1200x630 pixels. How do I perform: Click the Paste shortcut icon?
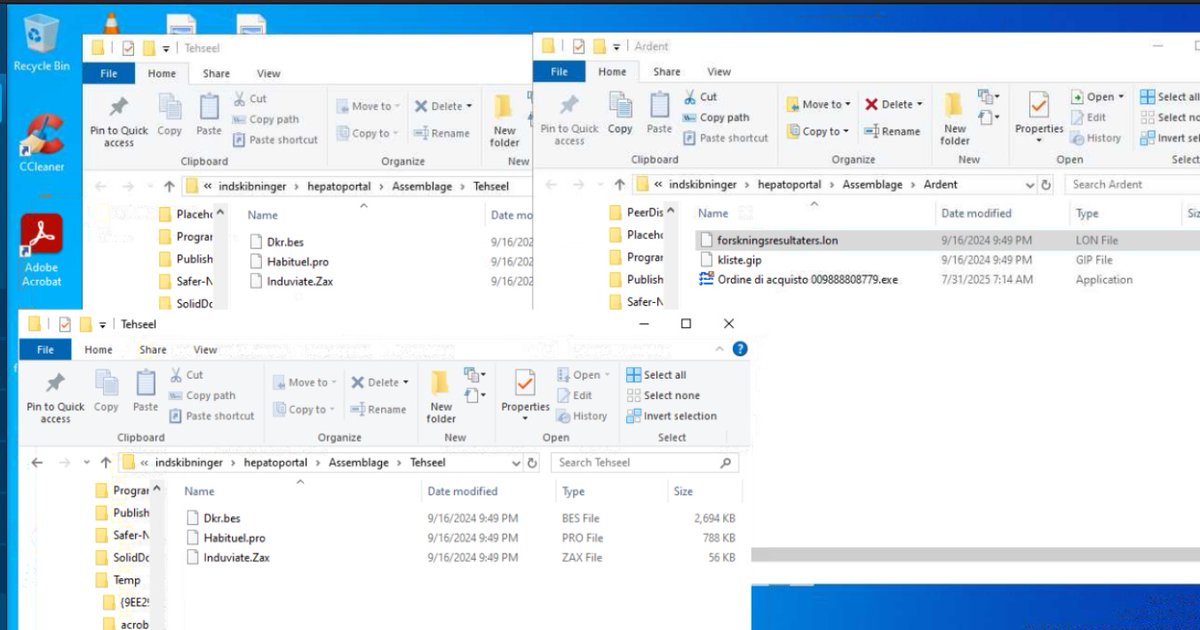pyautogui.click(x=212, y=416)
